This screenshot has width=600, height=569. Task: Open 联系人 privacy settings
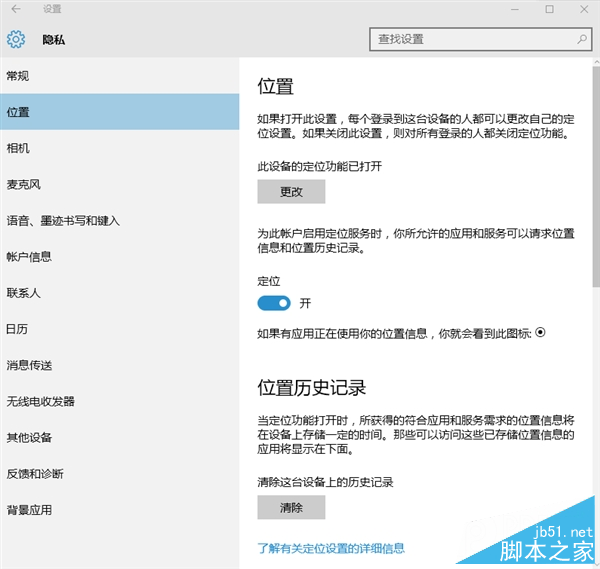pyautogui.click(x=119, y=293)
